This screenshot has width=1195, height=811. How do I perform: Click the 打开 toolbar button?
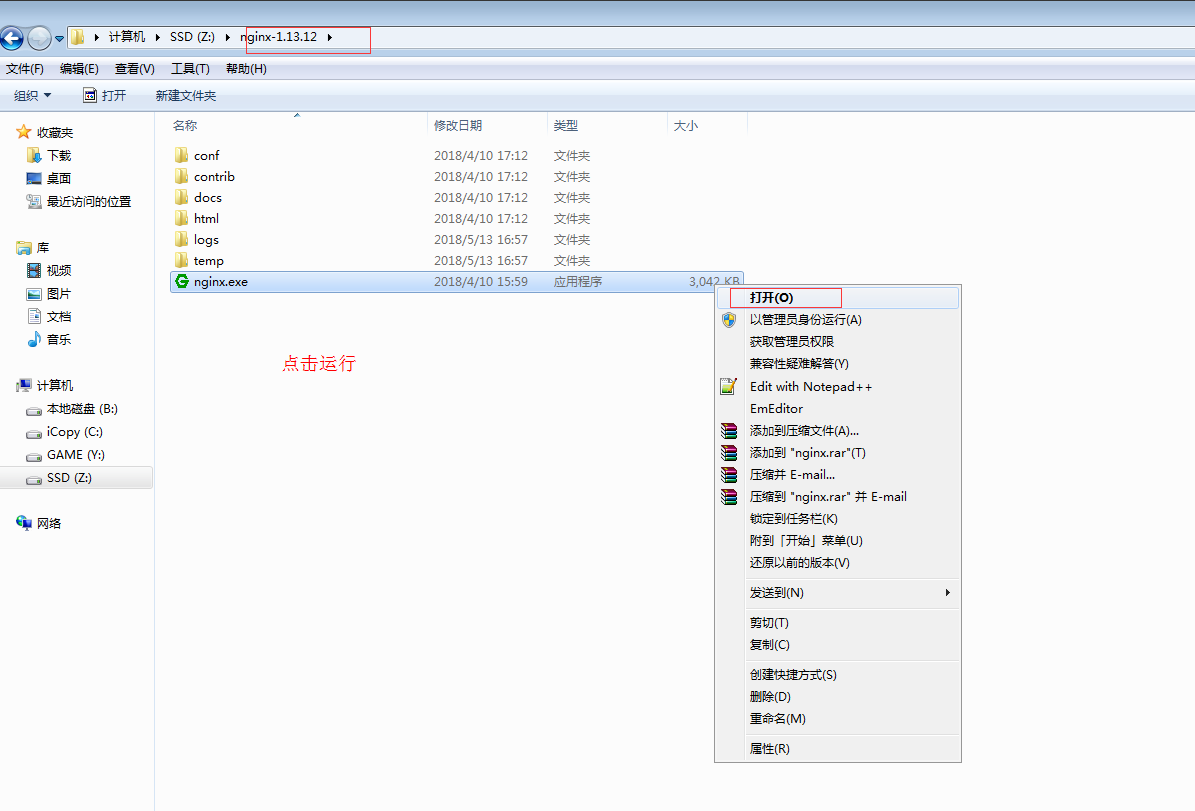pyautogui.click(x=104, y=95)
